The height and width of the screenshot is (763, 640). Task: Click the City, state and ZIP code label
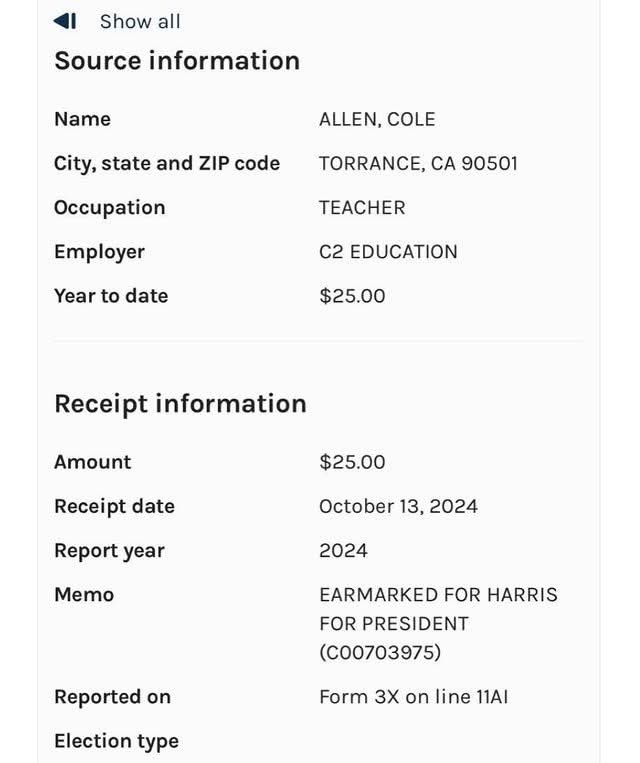point(167,163)
